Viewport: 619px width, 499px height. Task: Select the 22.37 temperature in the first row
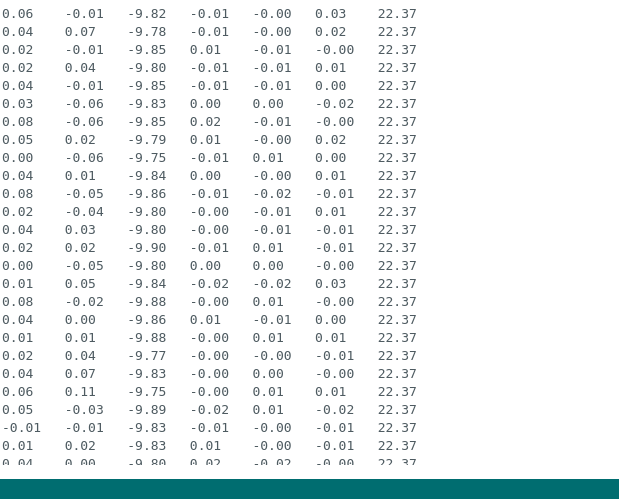coord(397,14)
